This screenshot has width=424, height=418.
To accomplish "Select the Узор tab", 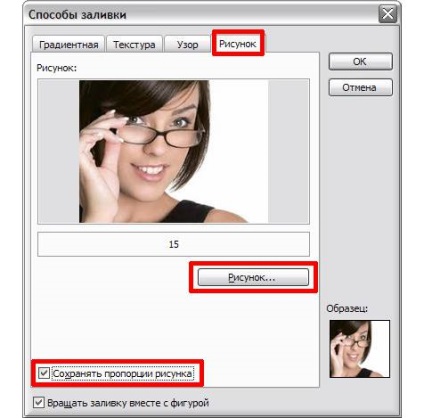I will (187, 44).
